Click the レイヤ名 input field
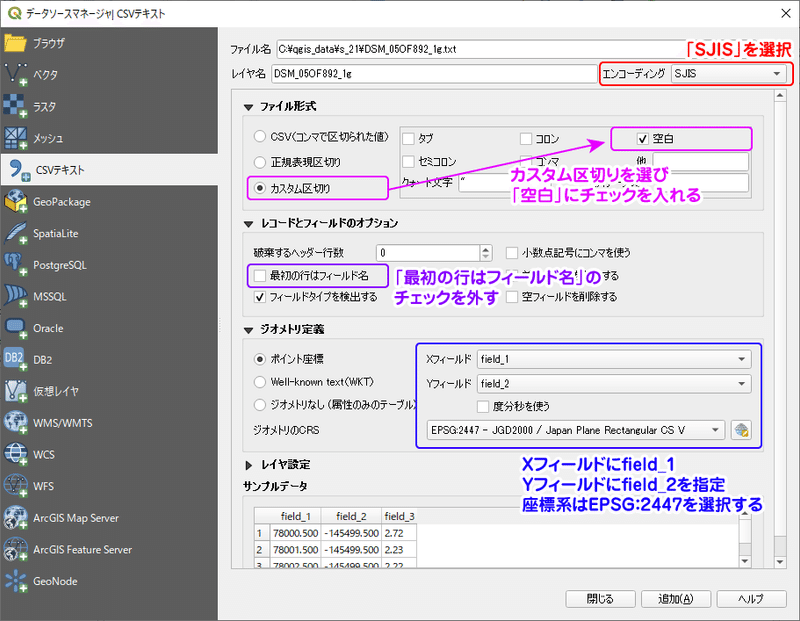 [x=434, y=73]
